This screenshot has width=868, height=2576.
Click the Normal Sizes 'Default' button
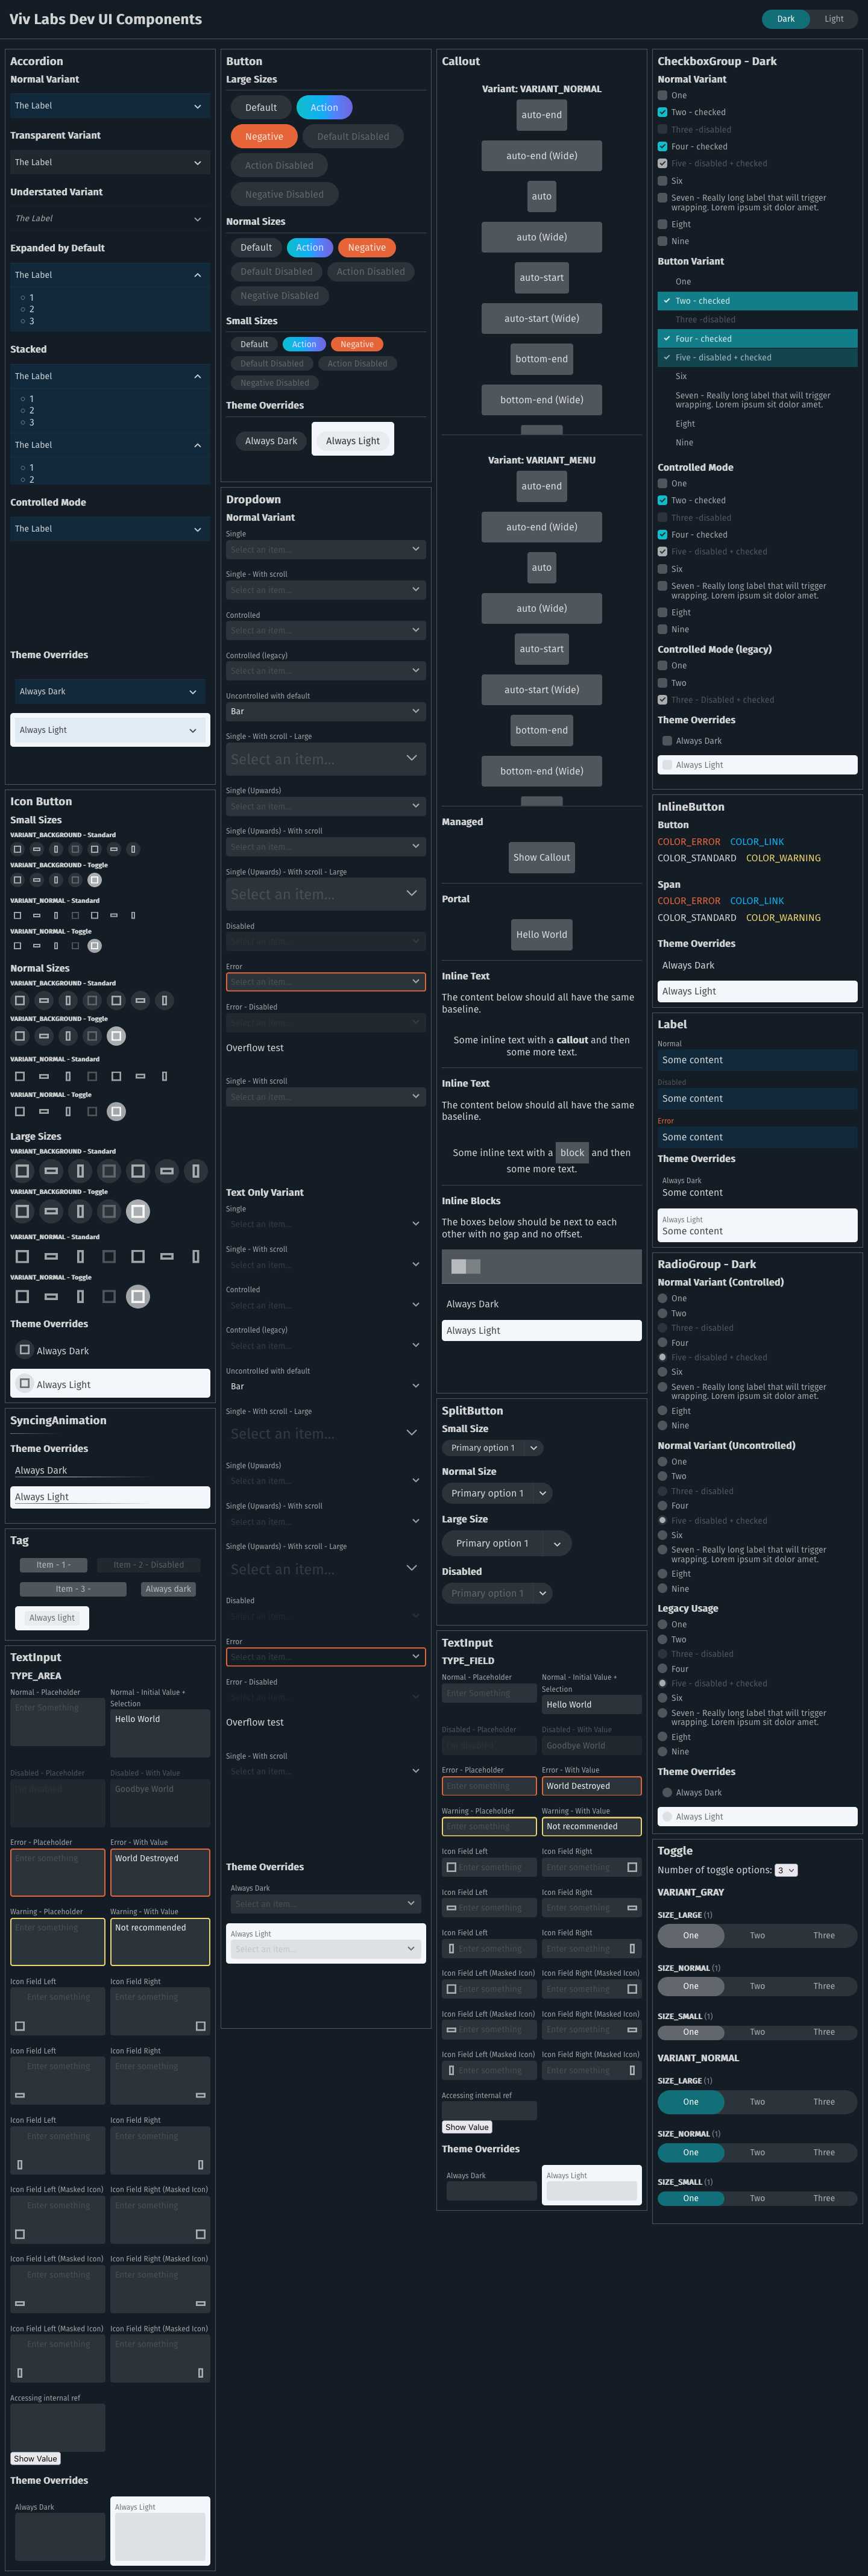coord(256,247)
